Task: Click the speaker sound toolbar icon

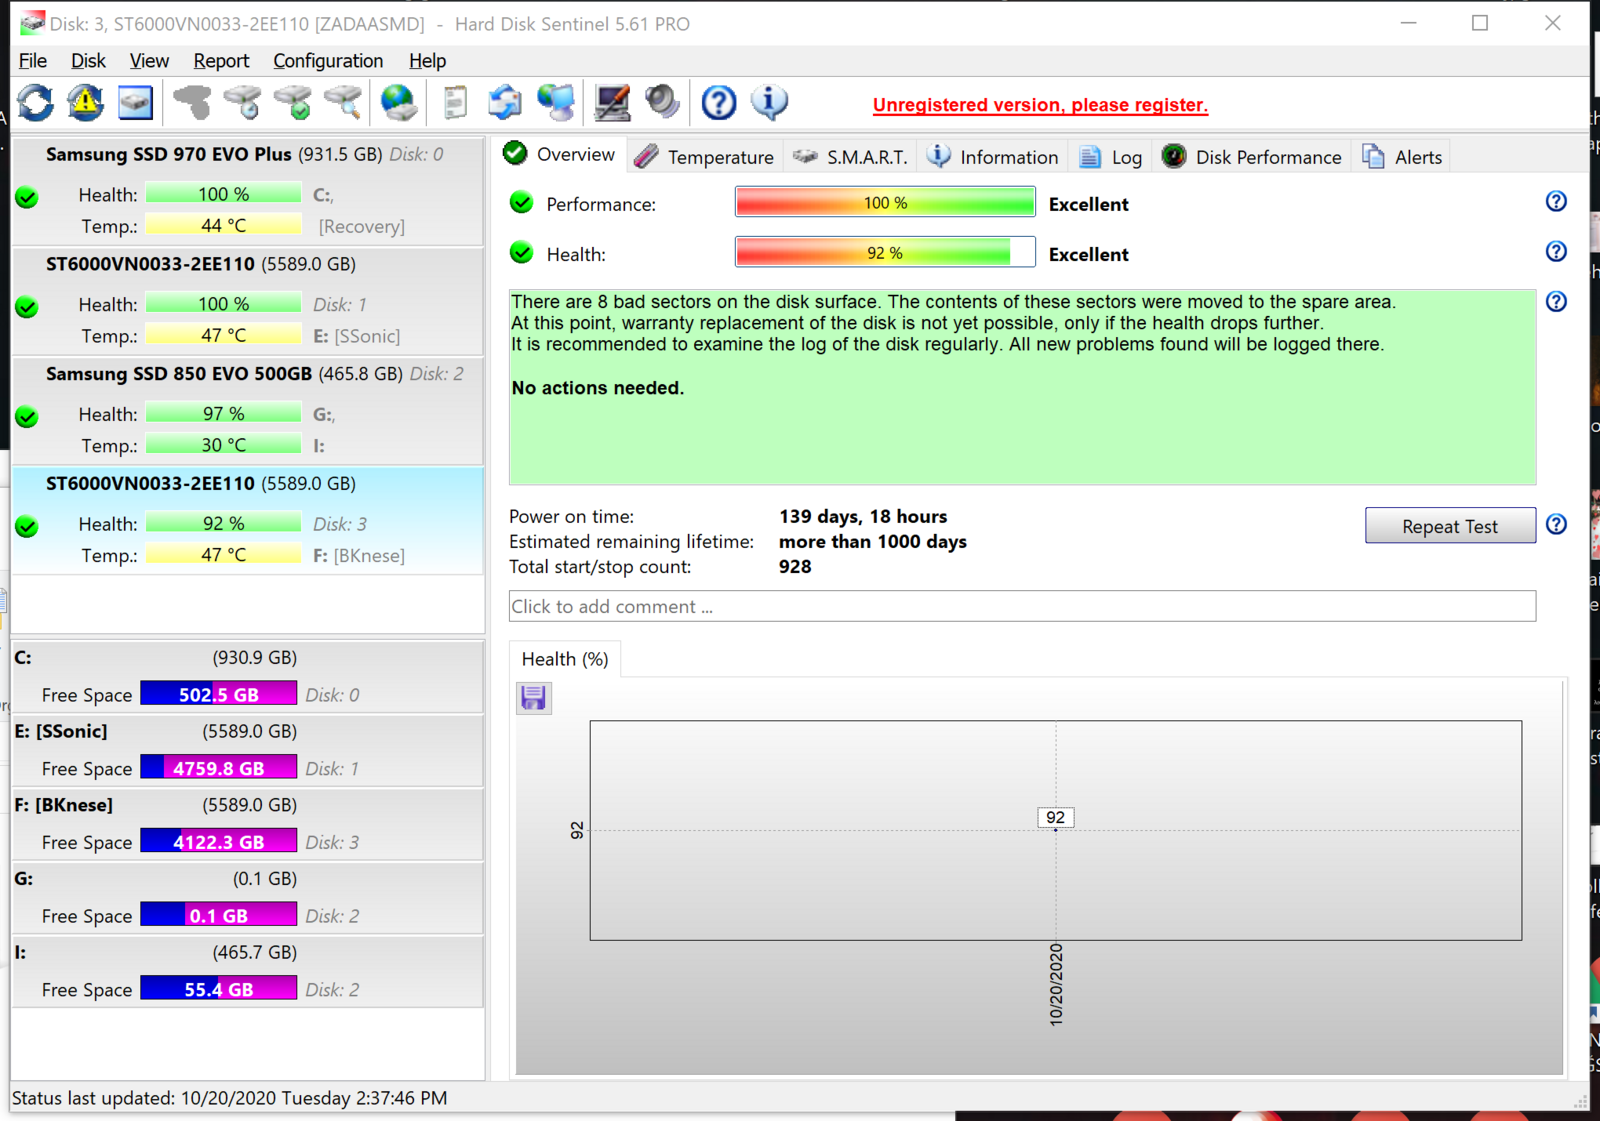Action: click(662, 103)
